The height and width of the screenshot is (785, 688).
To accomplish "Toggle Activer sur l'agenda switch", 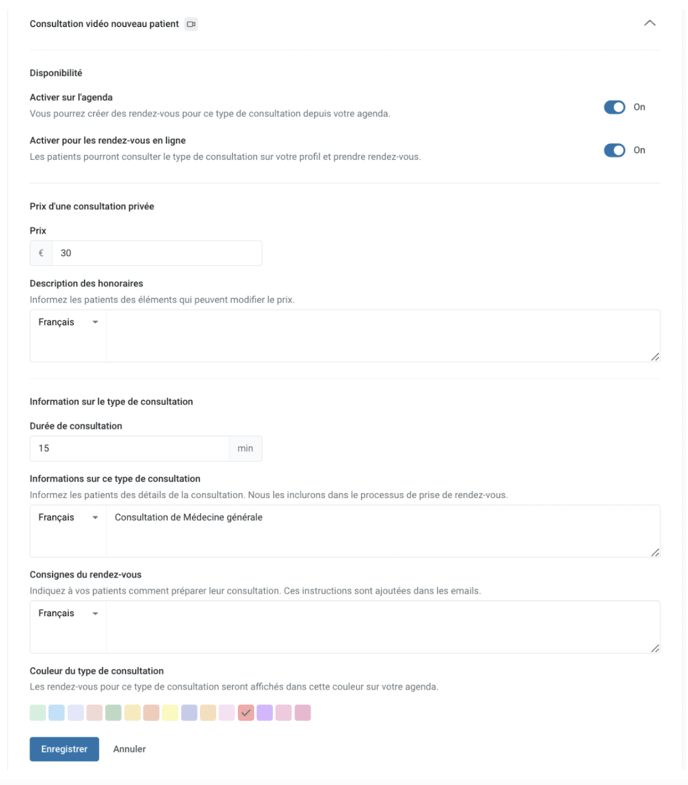I will [x=614, y=107].
